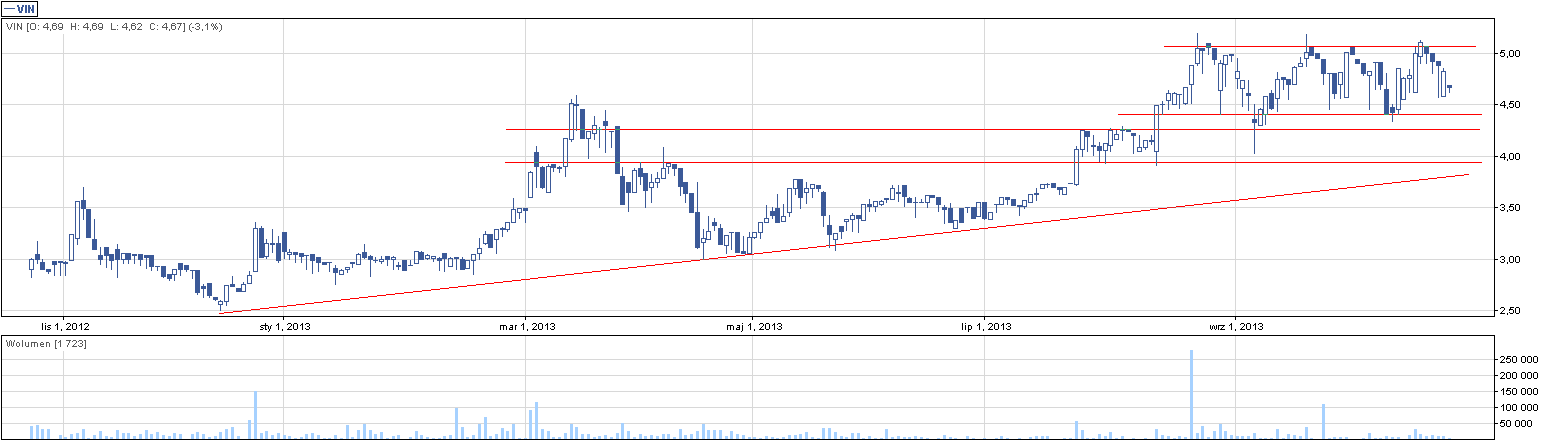Click the 'wrz 1, 2013' date label
This screenshot has height=442, width=1542.
[1236, 326]
